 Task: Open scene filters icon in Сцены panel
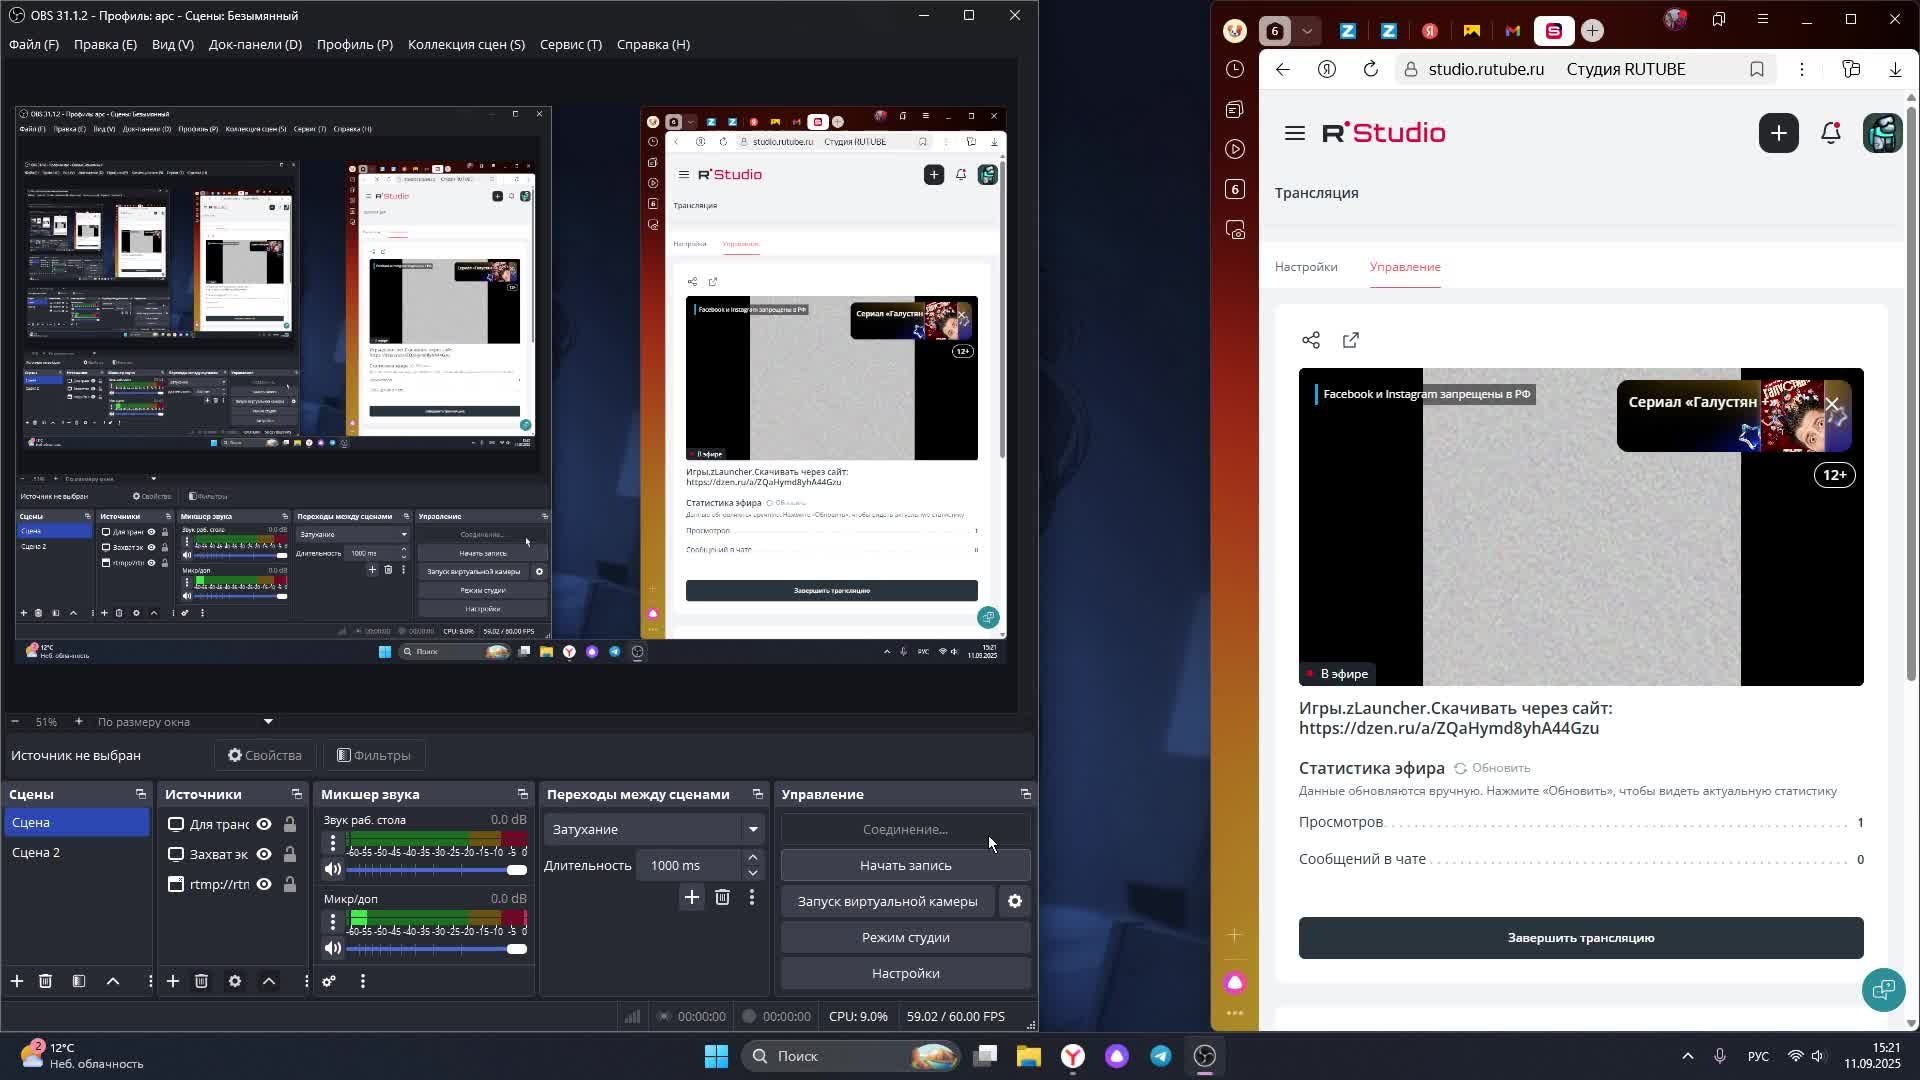(79, 981)
